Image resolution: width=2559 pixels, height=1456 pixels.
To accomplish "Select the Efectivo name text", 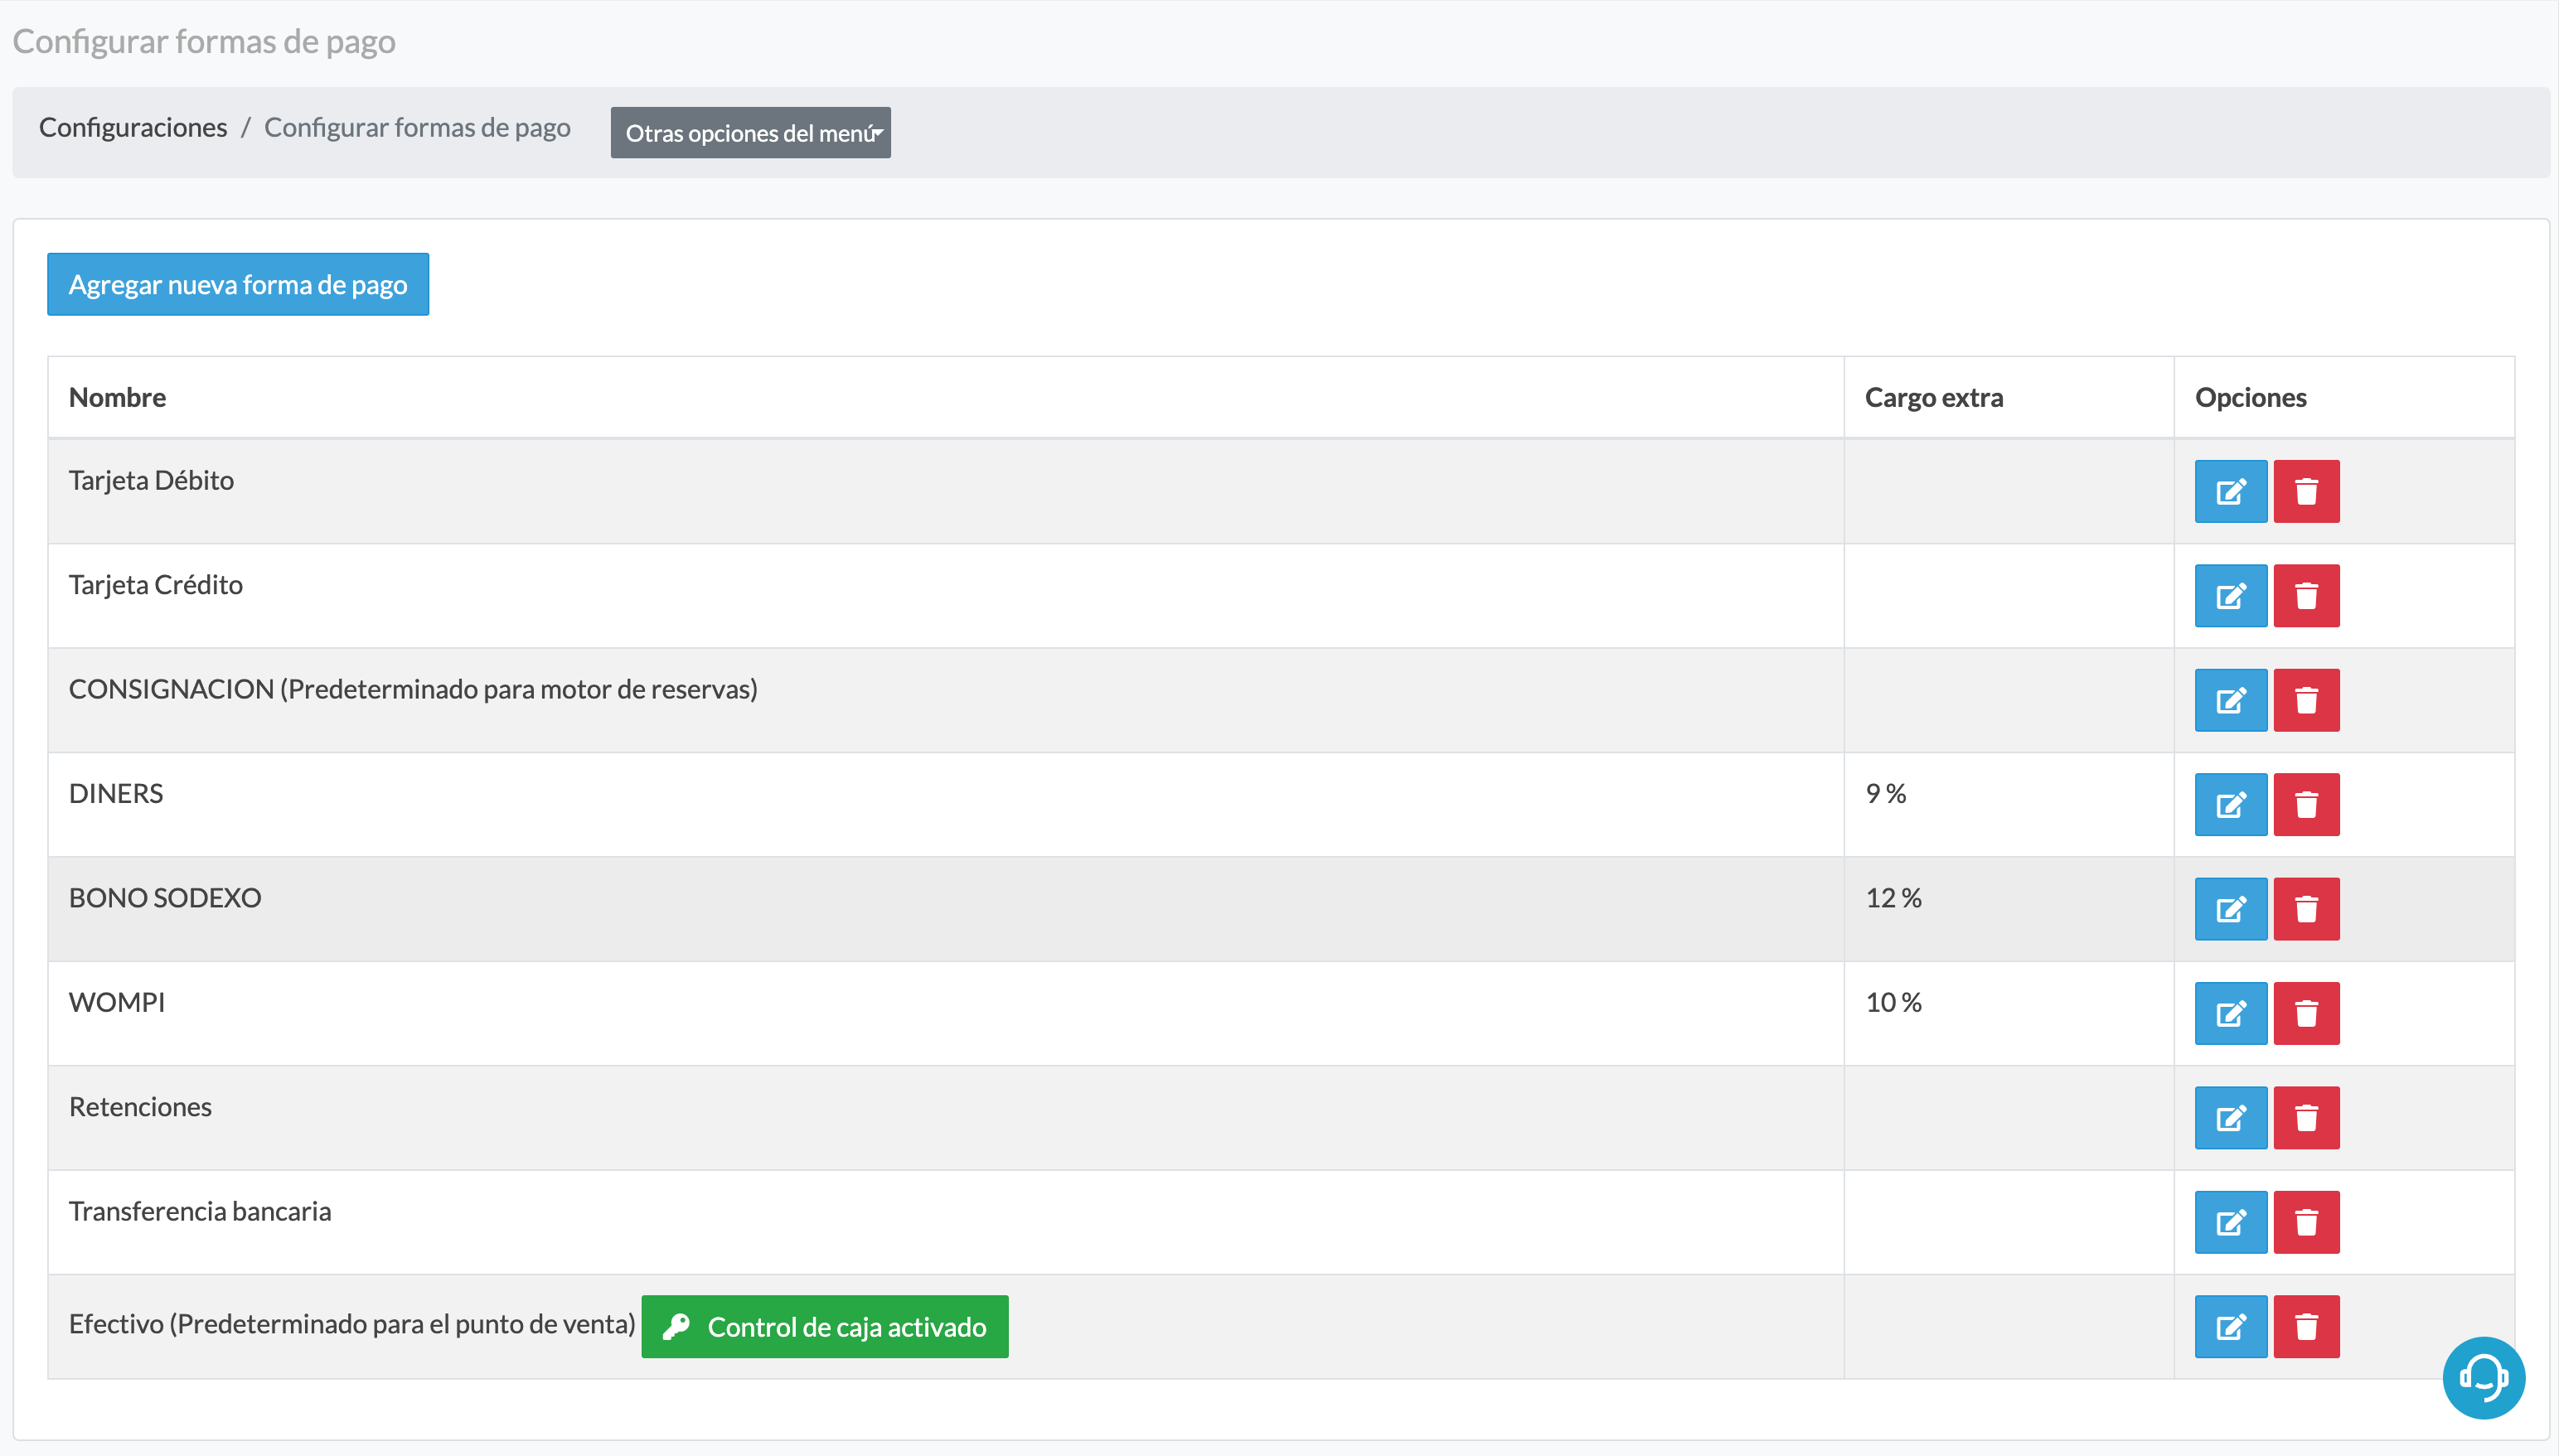I will pyautogui.click(x=352, y=1324).
